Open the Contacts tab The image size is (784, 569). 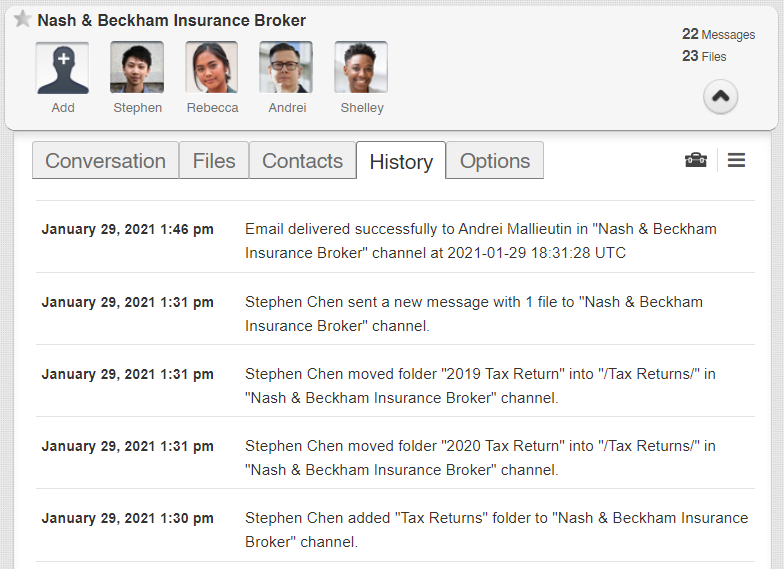[302, 161]
